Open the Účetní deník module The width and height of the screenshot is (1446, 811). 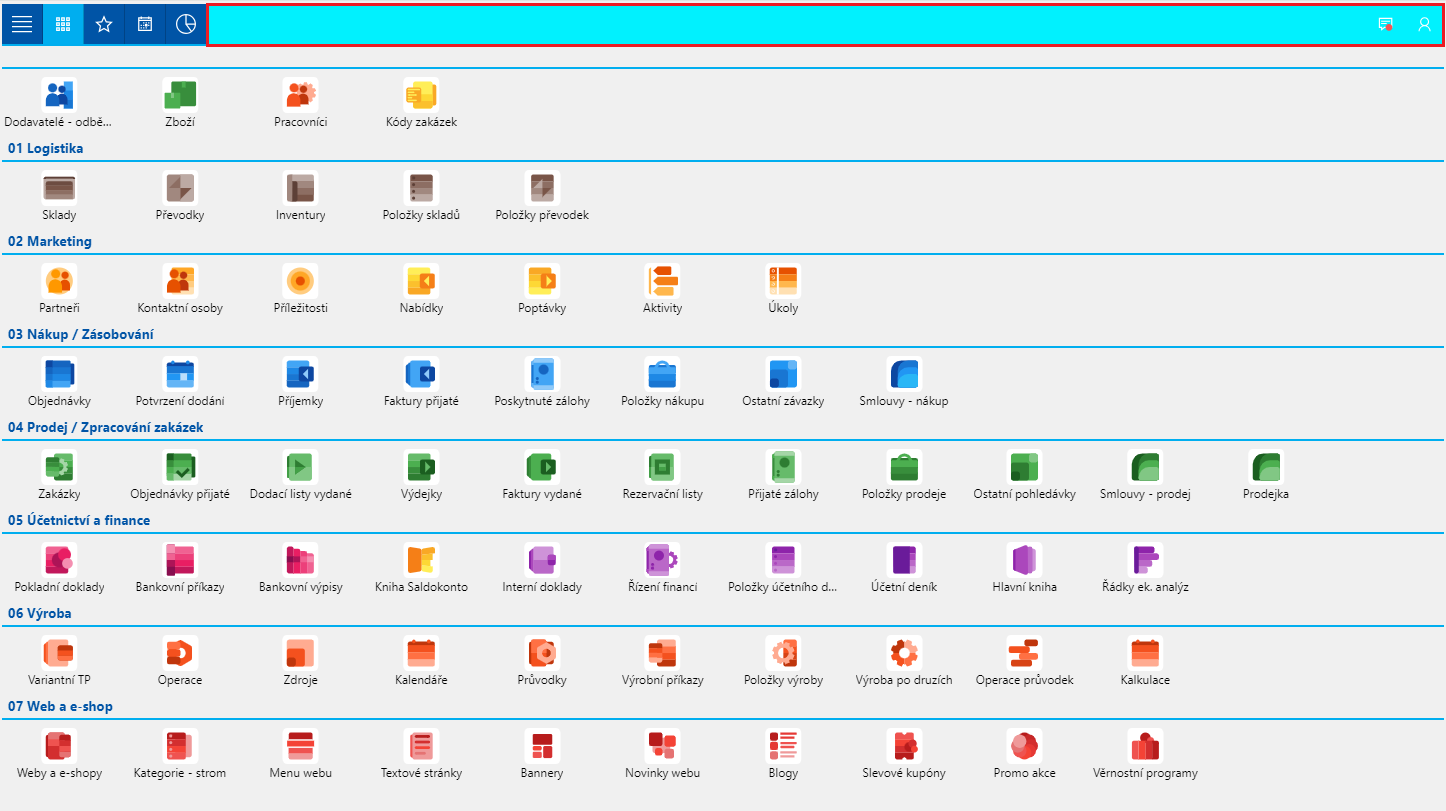point(904,560)
